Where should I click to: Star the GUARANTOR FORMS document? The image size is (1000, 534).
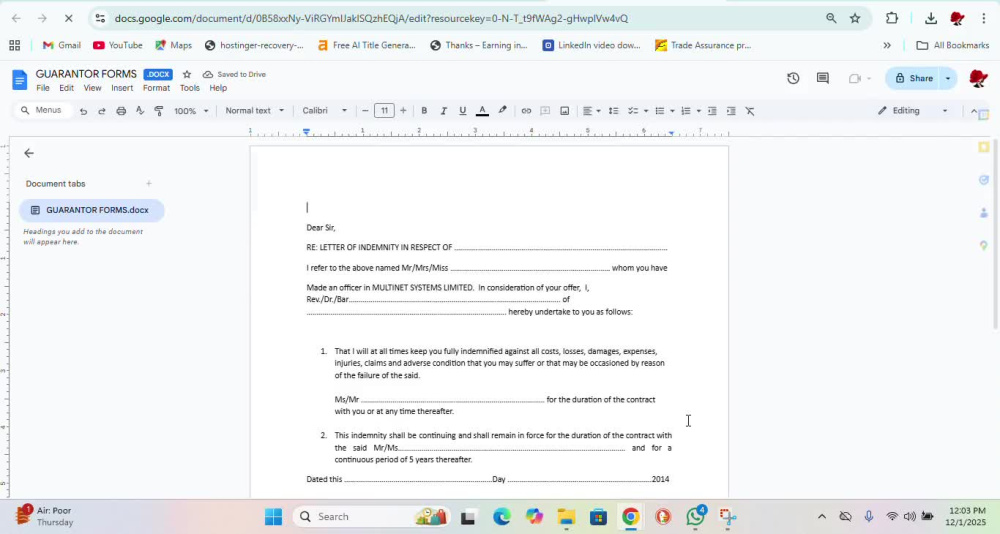click(x=187, y=75)
